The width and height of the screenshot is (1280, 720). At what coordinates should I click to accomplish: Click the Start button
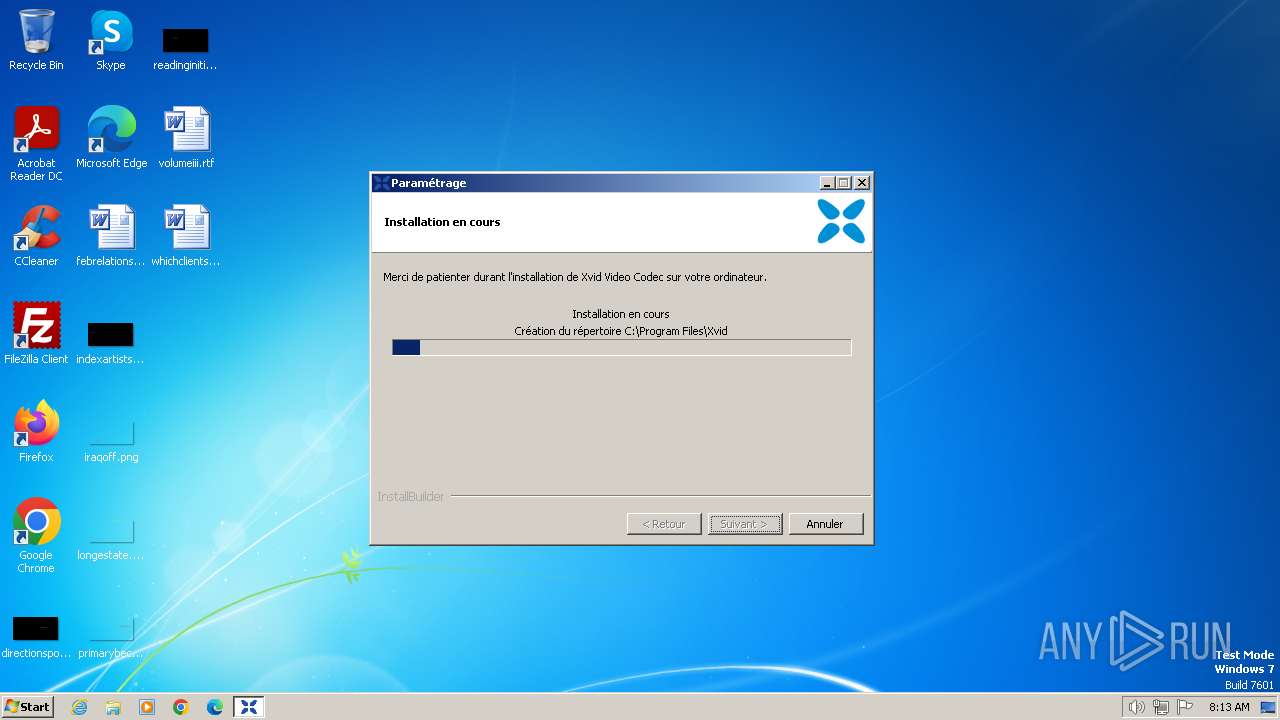click(x=27, y=707)
